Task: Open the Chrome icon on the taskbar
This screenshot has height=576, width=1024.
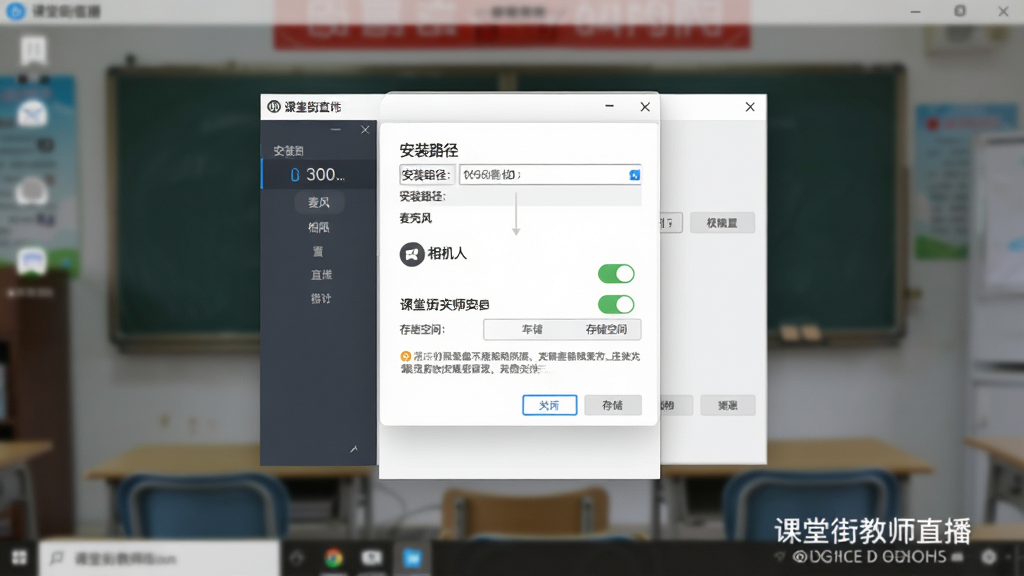Action: (x=334, y=558)
